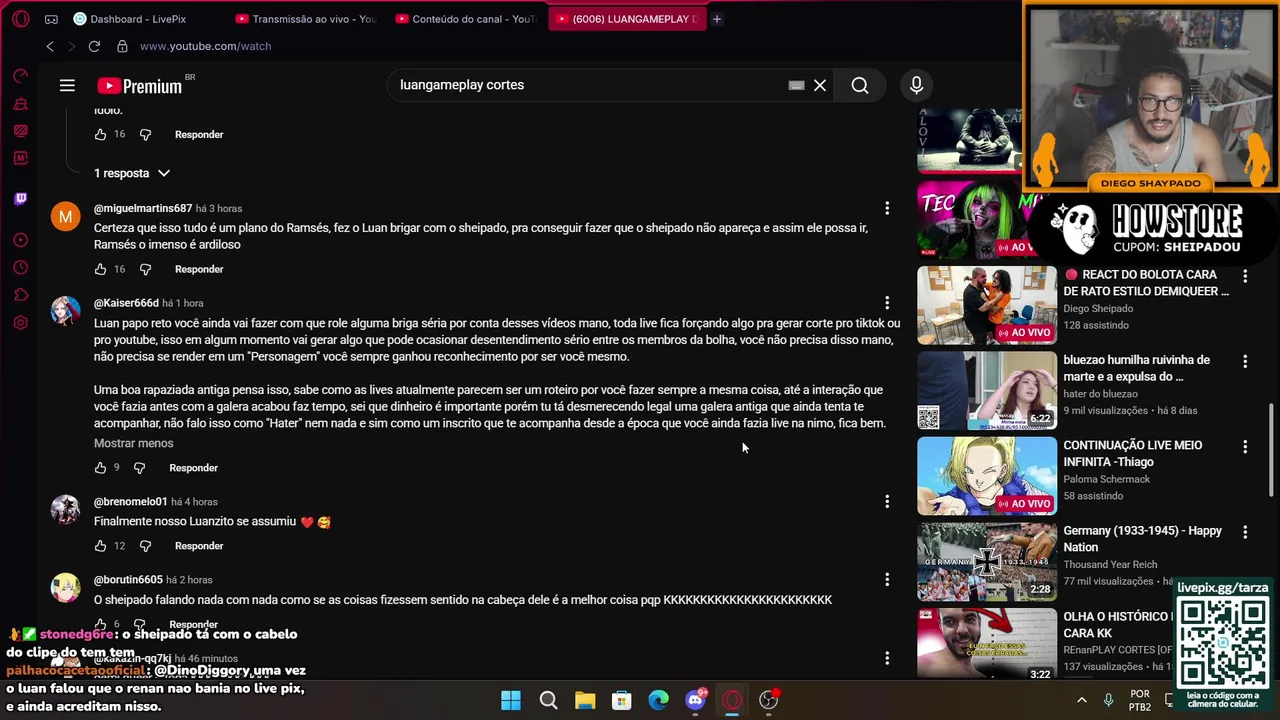Open options menu for @brenomelo01 comment
This screenshot has width=1280, height=720.
click(x=887, y=501)
